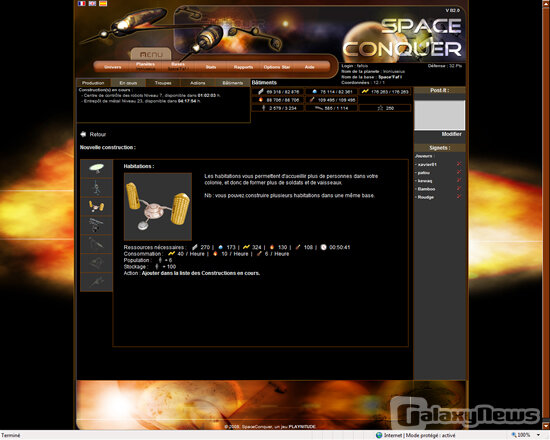Select the glowing disc building thumbnail
Screen dimensions: 550x440
(96, 168)
